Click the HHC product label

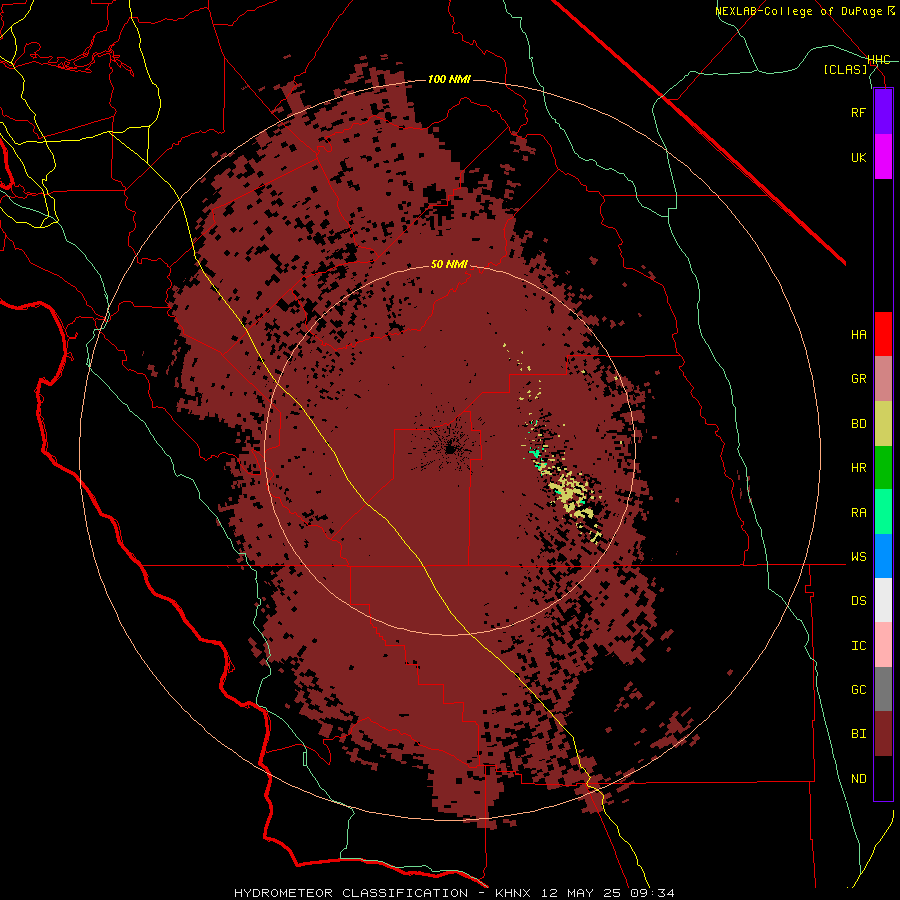pos(879,60)
